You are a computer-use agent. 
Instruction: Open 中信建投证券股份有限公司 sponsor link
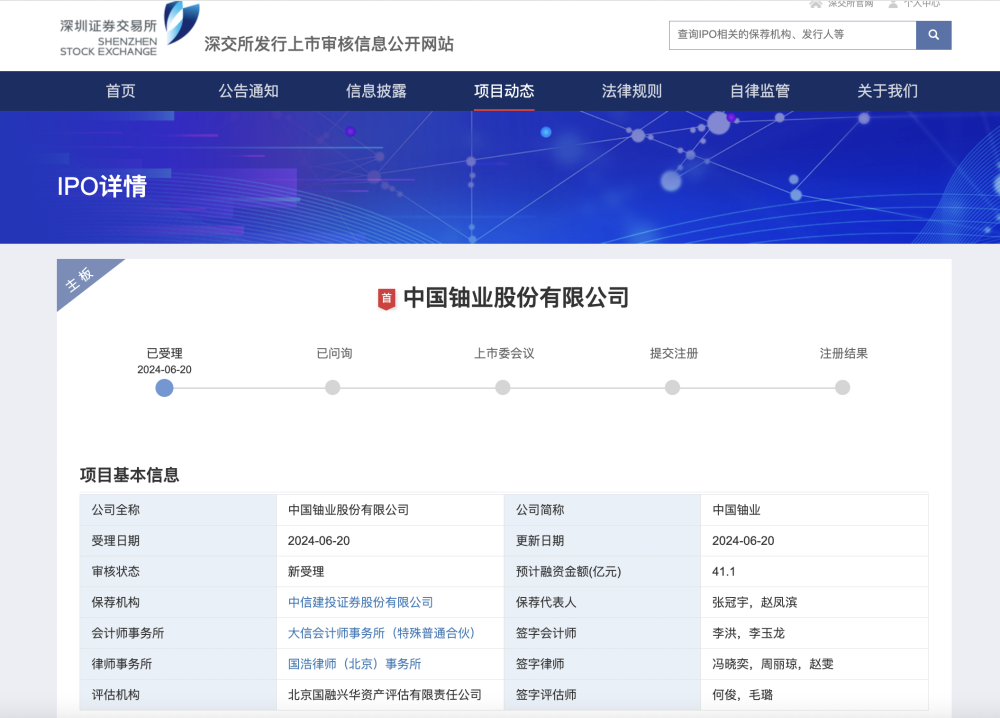coord(360,603)
